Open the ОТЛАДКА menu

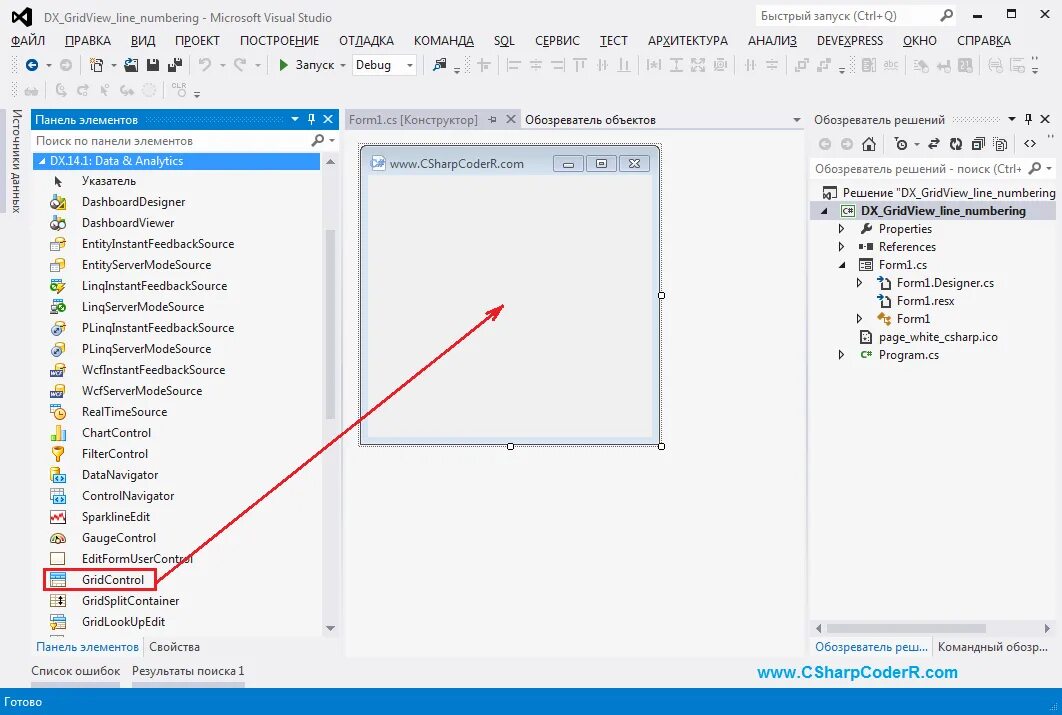click(x=366, y=41)
